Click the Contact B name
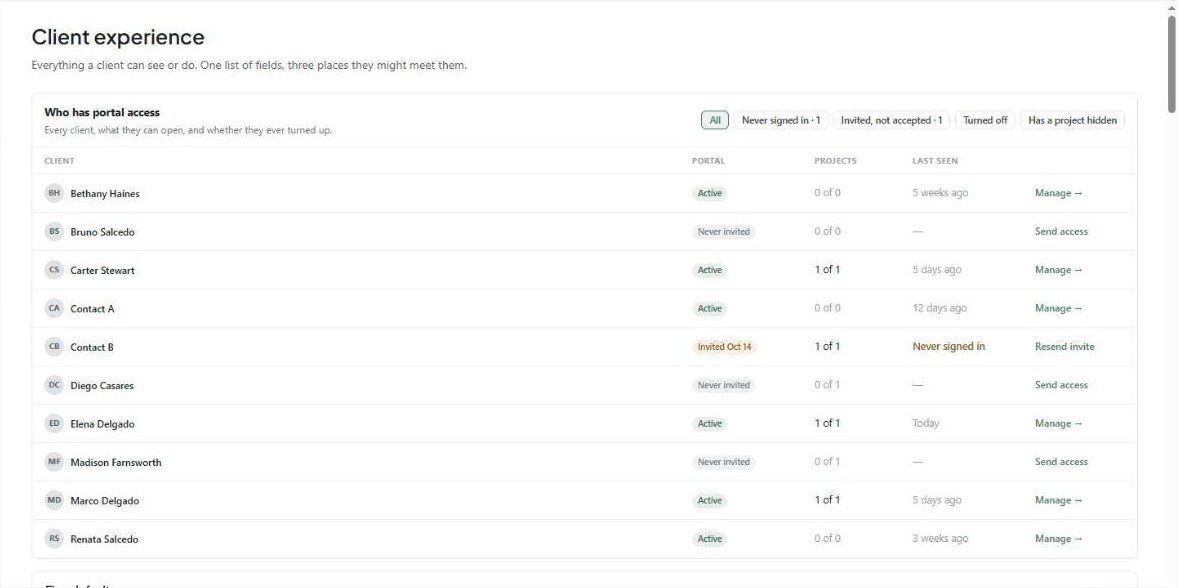1178x588 pixels. point(92,347)
